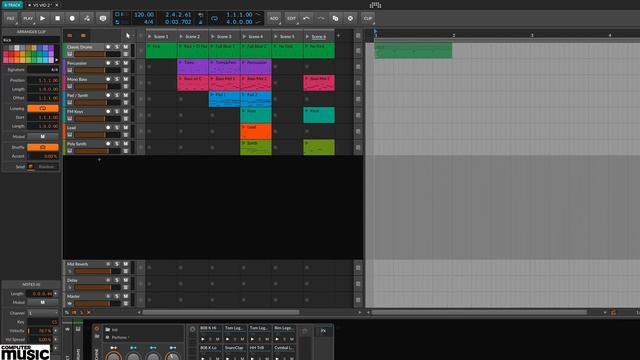Solo the Lead track
This screenshot has width=640, height=360.
[117, 127]
